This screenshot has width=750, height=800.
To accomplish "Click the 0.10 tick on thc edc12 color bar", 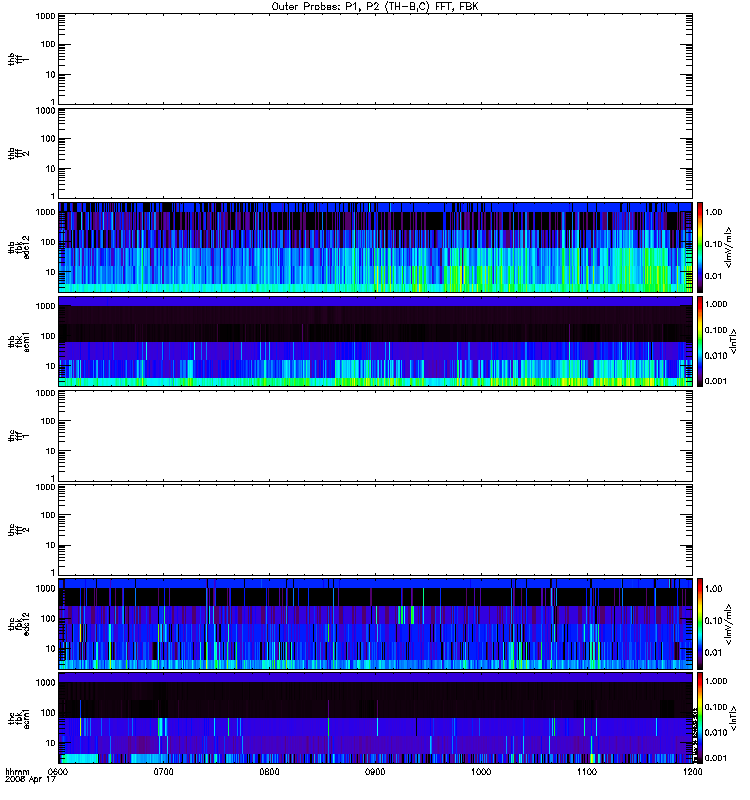I will 714,621.
